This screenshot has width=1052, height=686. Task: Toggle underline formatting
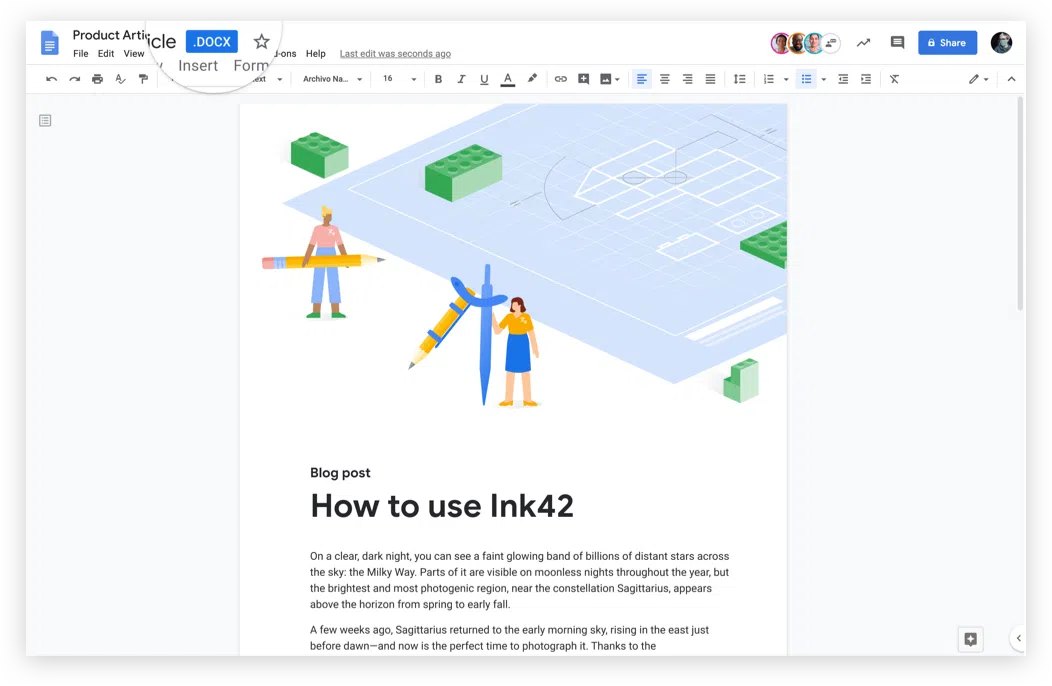(x=484, y=79)
